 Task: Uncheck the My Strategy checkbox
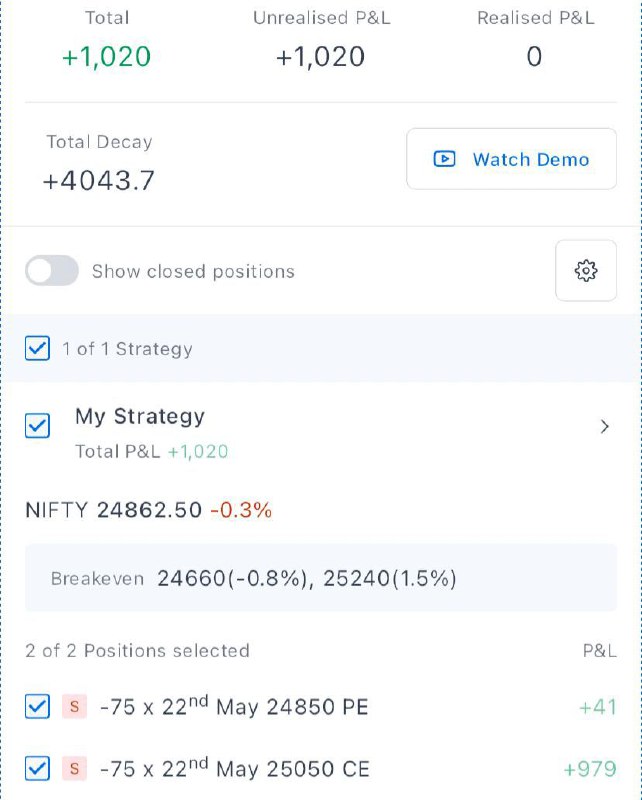pos(37,426)
